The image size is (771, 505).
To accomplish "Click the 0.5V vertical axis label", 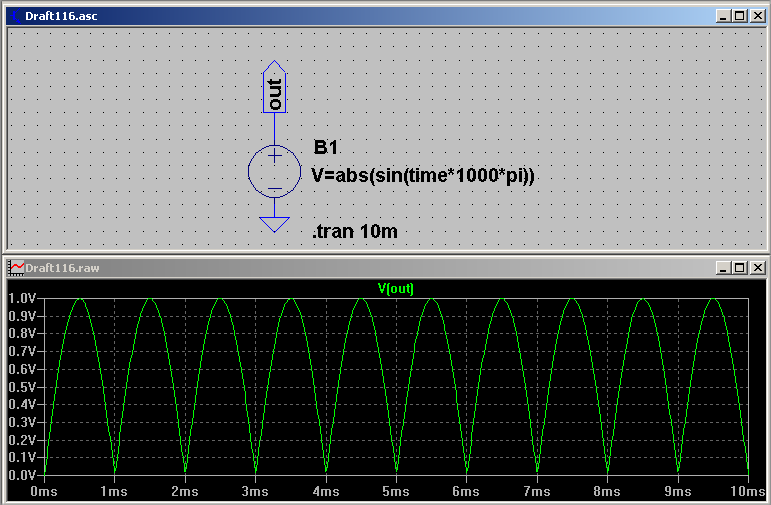I will [22, 387].
